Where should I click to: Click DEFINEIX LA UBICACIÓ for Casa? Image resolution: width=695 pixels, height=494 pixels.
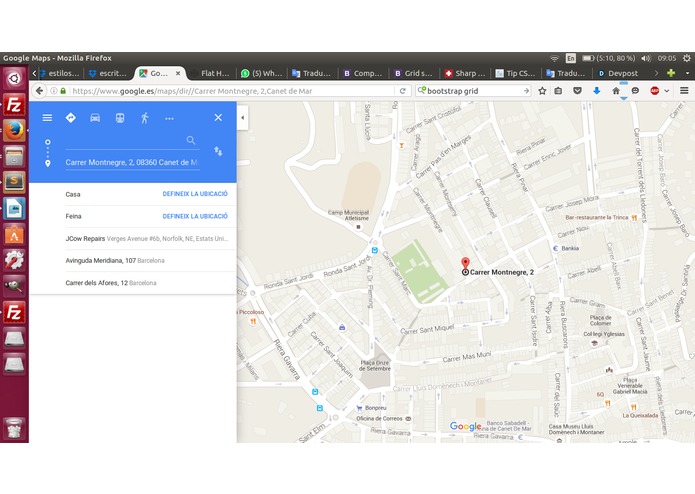[x=195, y=194]
